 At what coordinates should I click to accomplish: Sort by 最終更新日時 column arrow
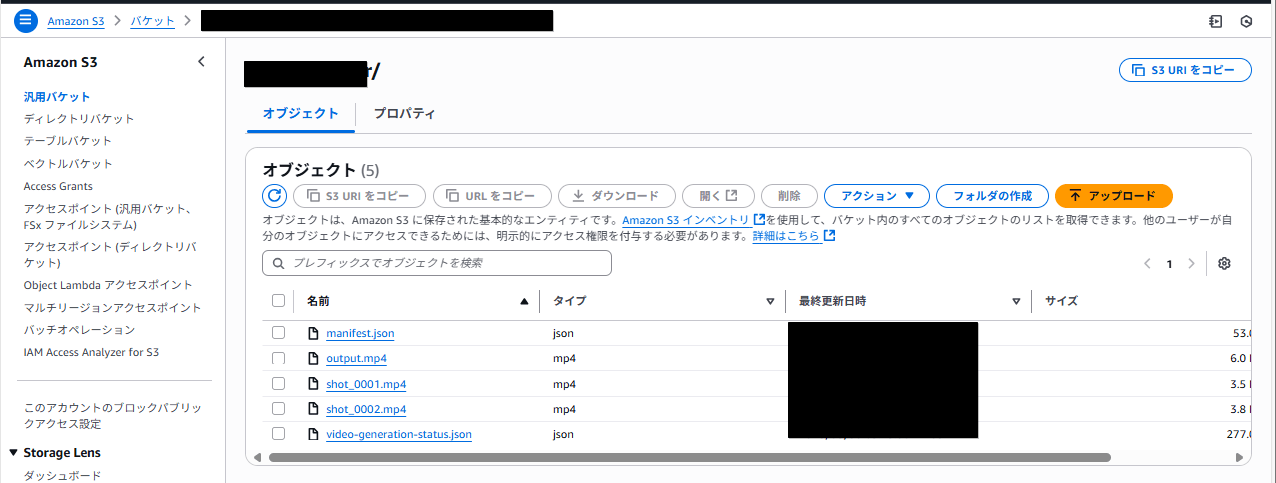tap(1016, 301)
